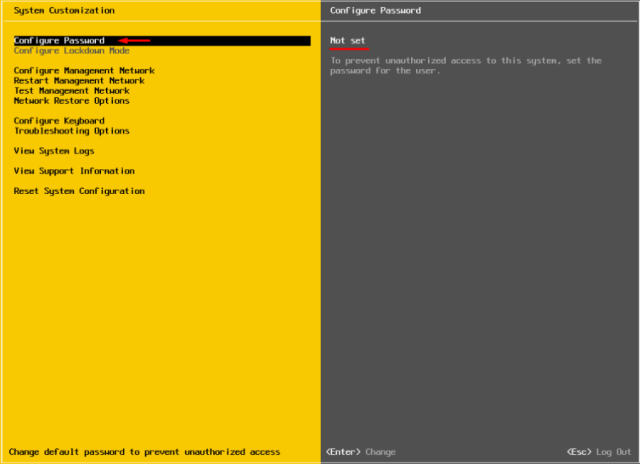Select Test Management Network
The width and height of the screenshot is (640, 464).
[x=71, y=91]
